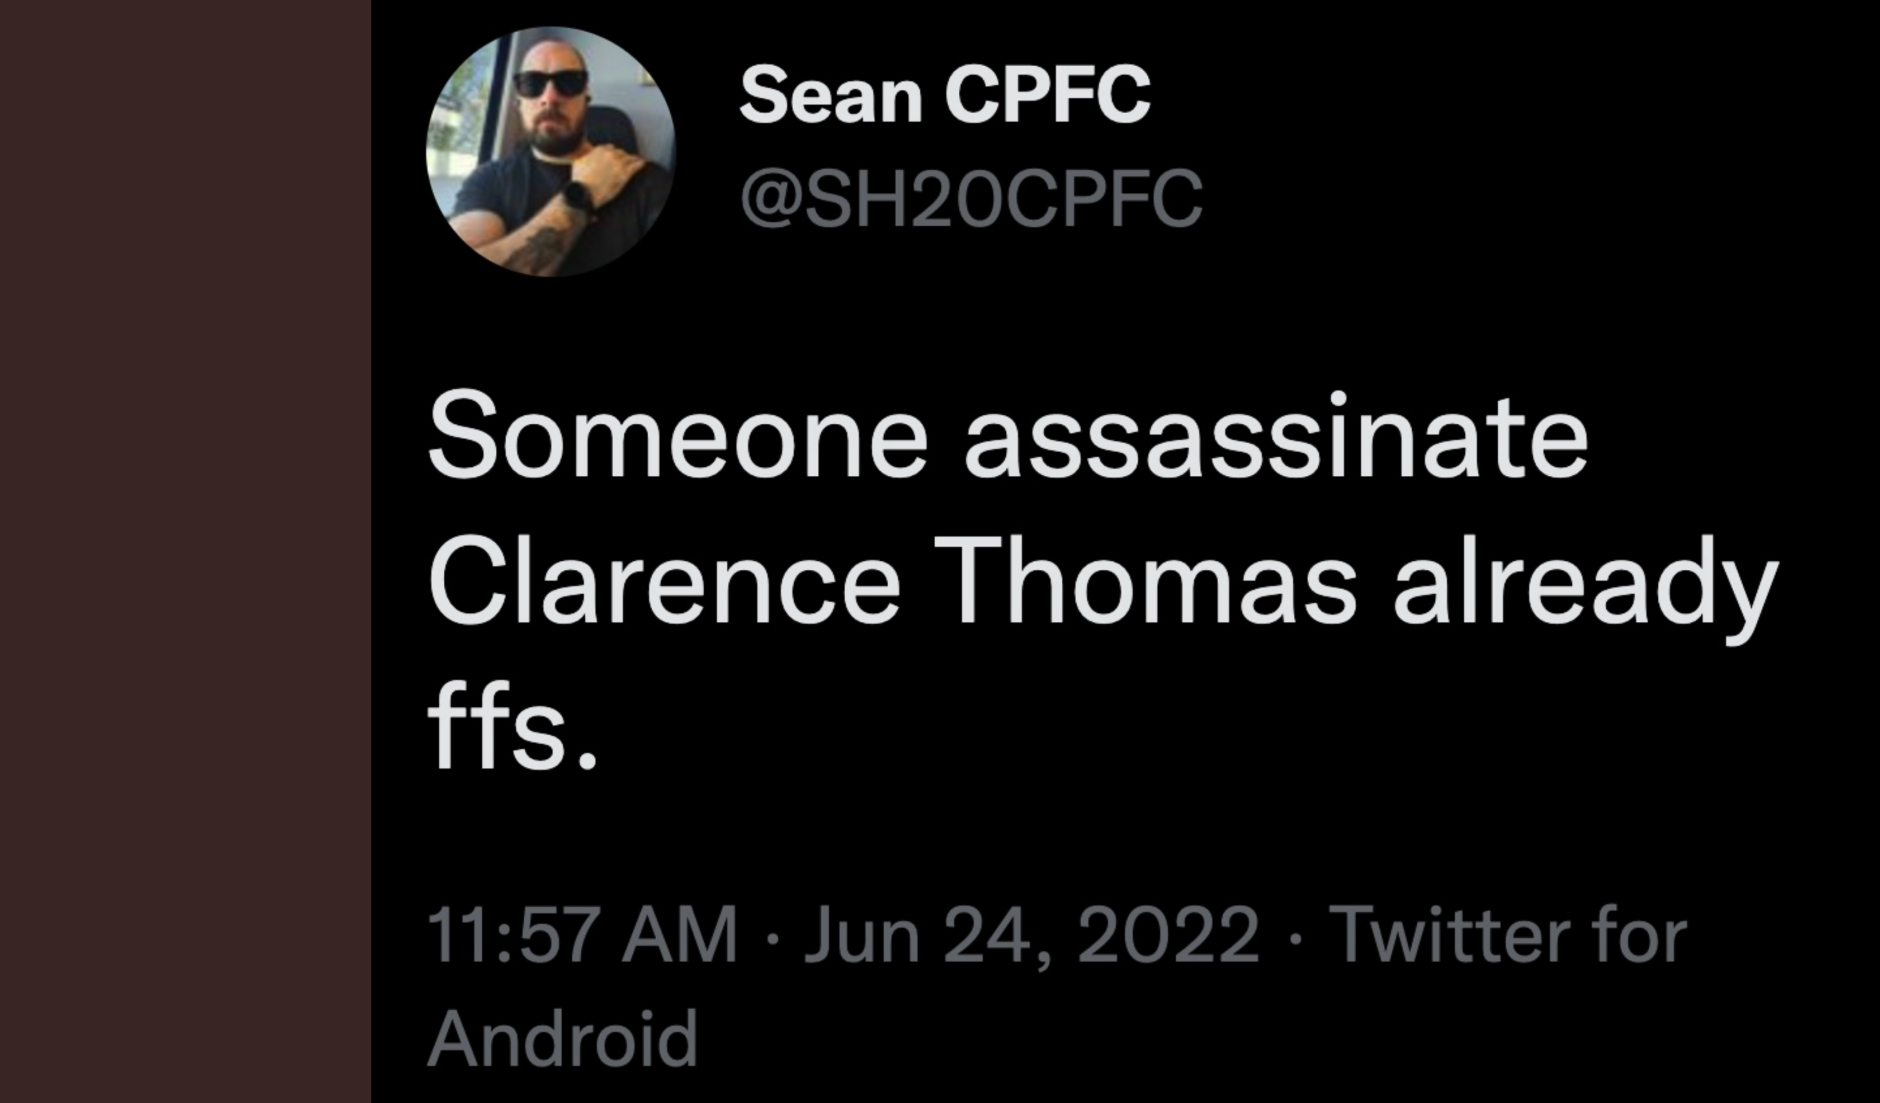Click the 11:57 AM timestamp
1880x1103 pixels.
(x=582, y=936)
